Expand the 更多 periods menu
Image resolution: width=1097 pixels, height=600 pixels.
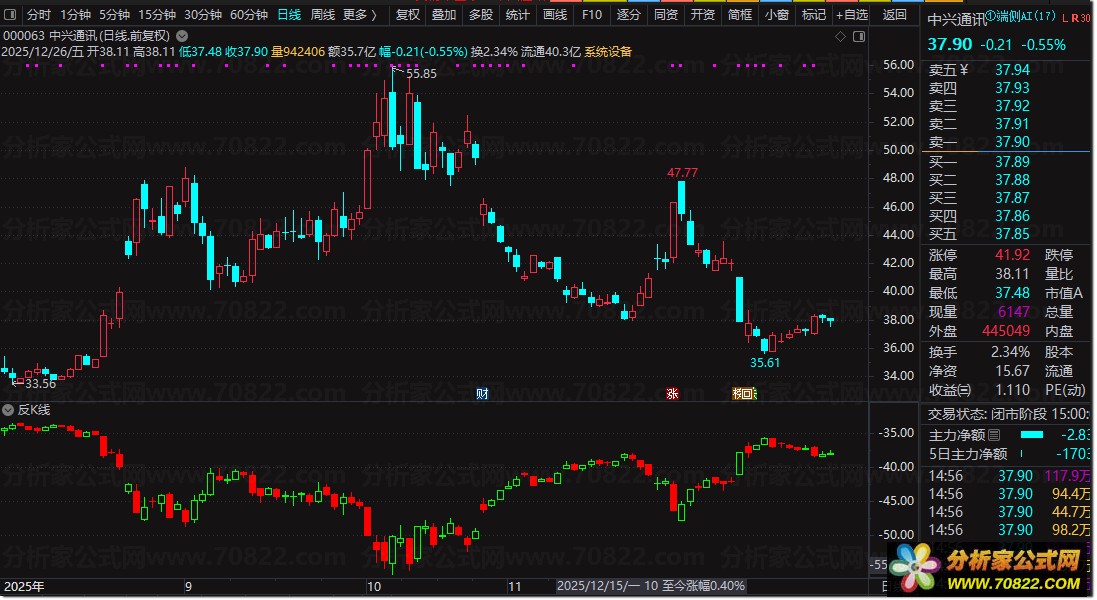pos(360,15)
